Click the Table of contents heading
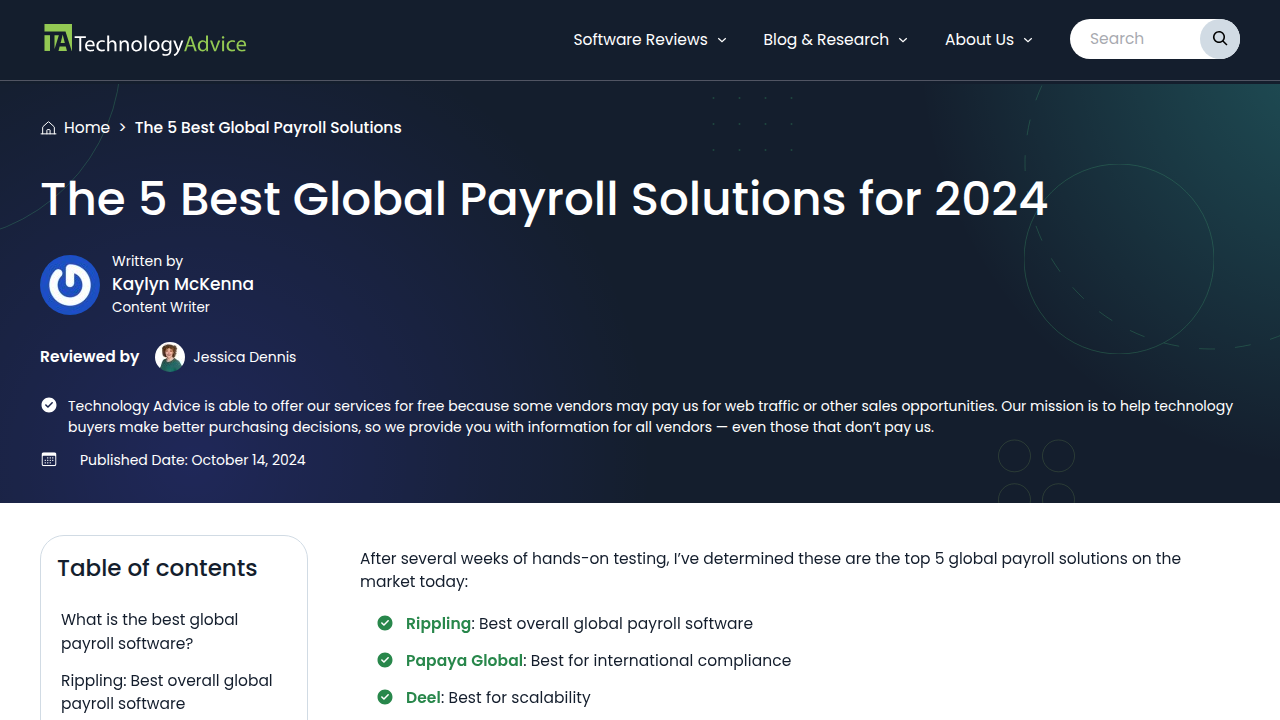This screenshot has width=1280, height=720. pos(157,568)
